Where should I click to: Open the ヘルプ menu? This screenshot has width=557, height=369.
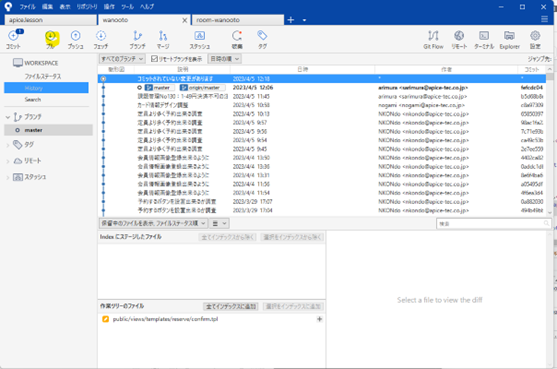point(147,6)
